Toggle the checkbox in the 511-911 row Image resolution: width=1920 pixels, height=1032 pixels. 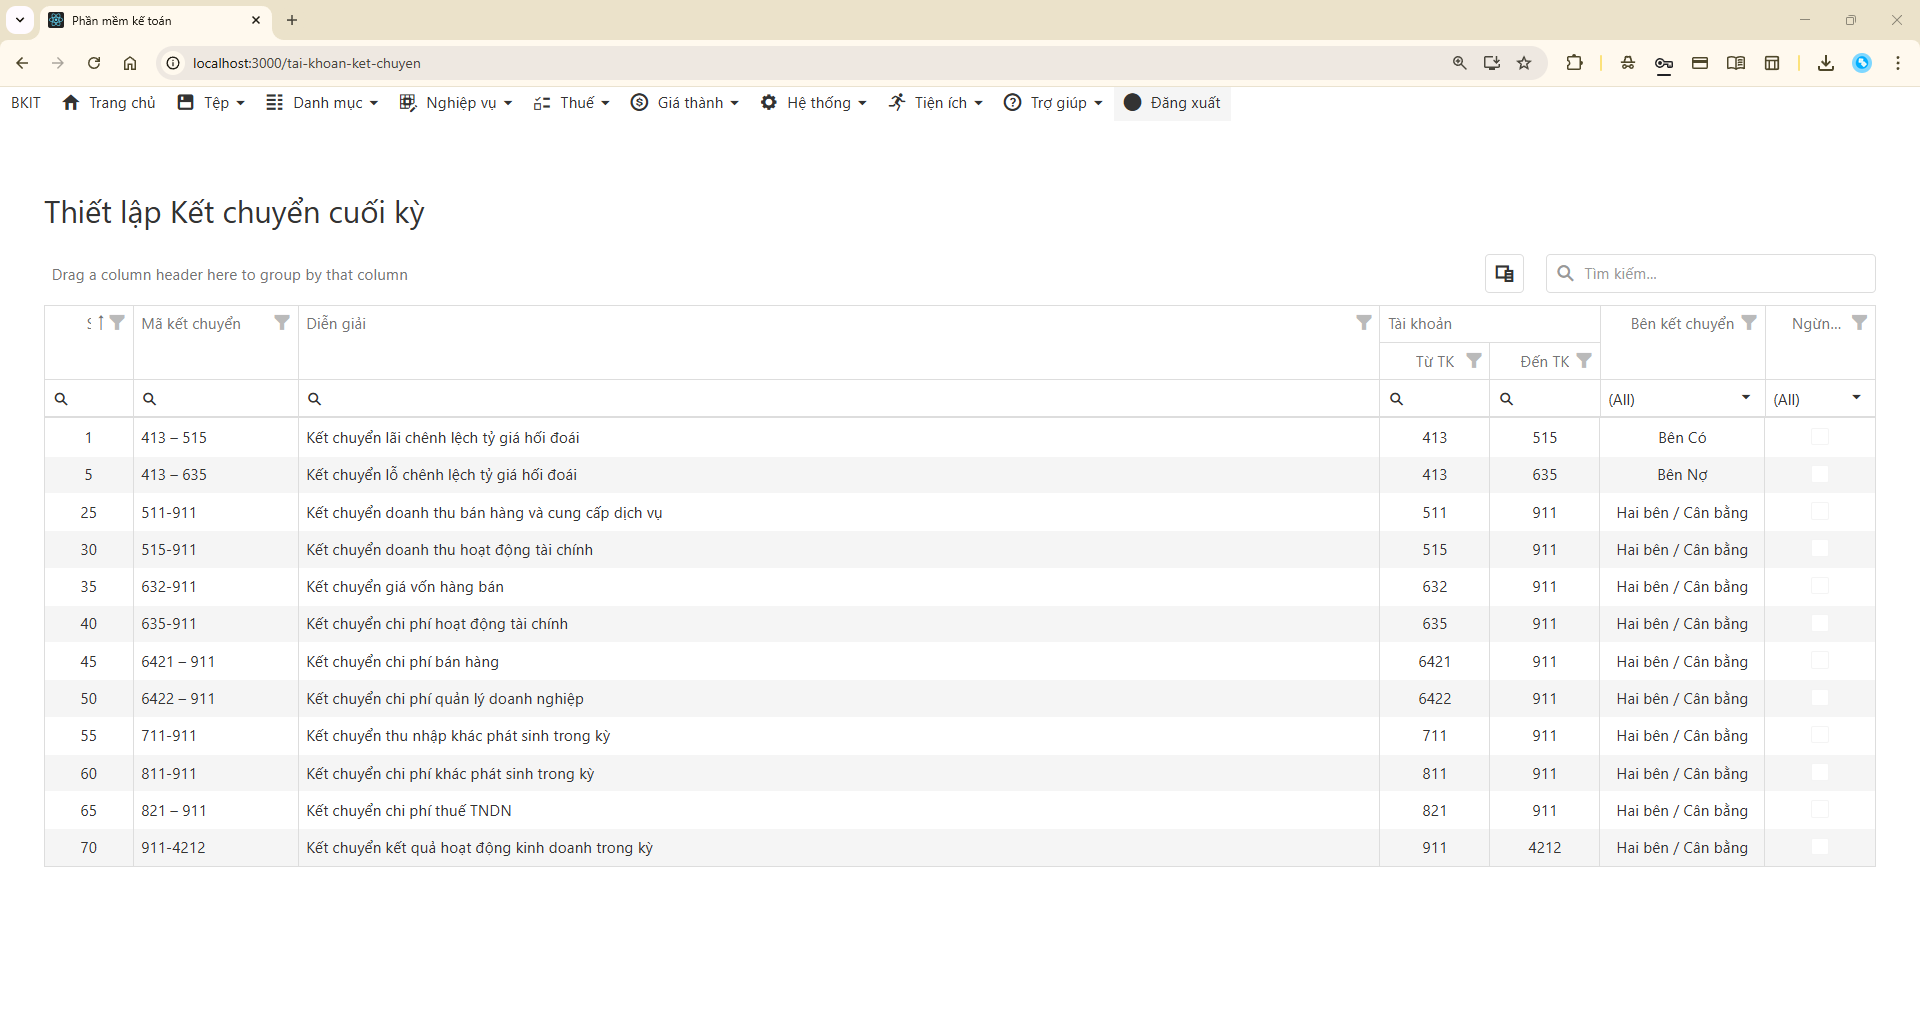point(1820,512)
